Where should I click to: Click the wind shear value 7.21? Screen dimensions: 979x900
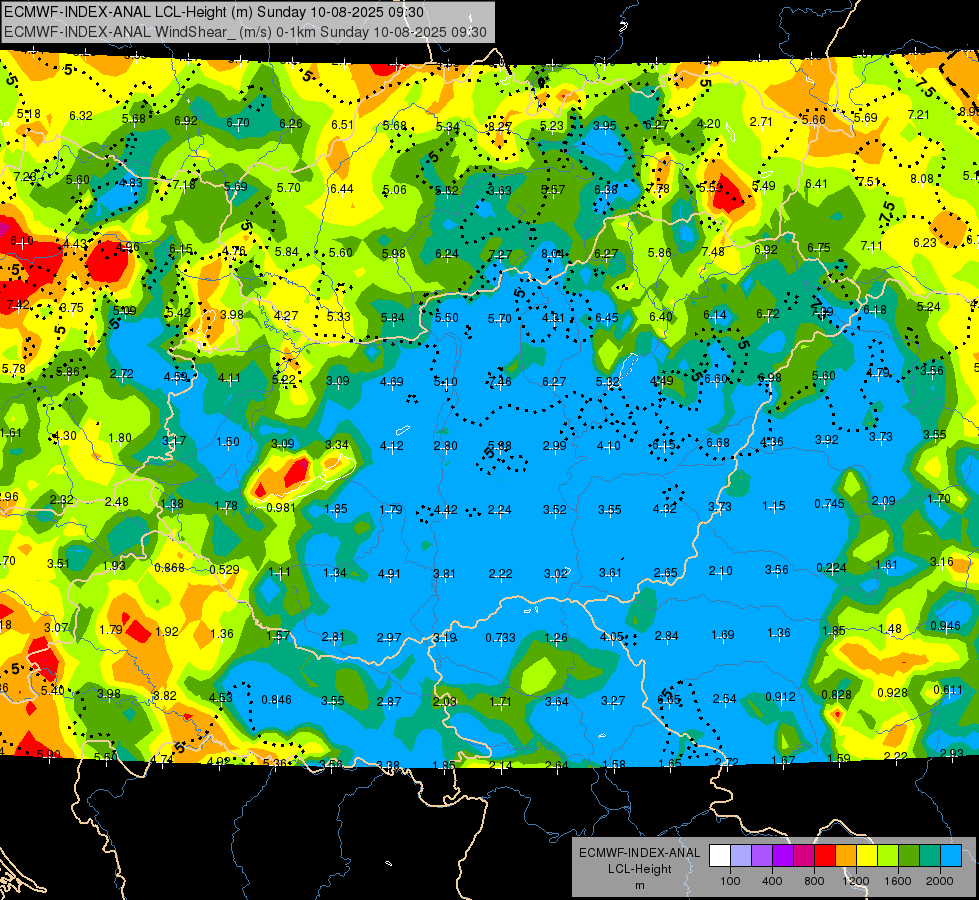[918, 114]
